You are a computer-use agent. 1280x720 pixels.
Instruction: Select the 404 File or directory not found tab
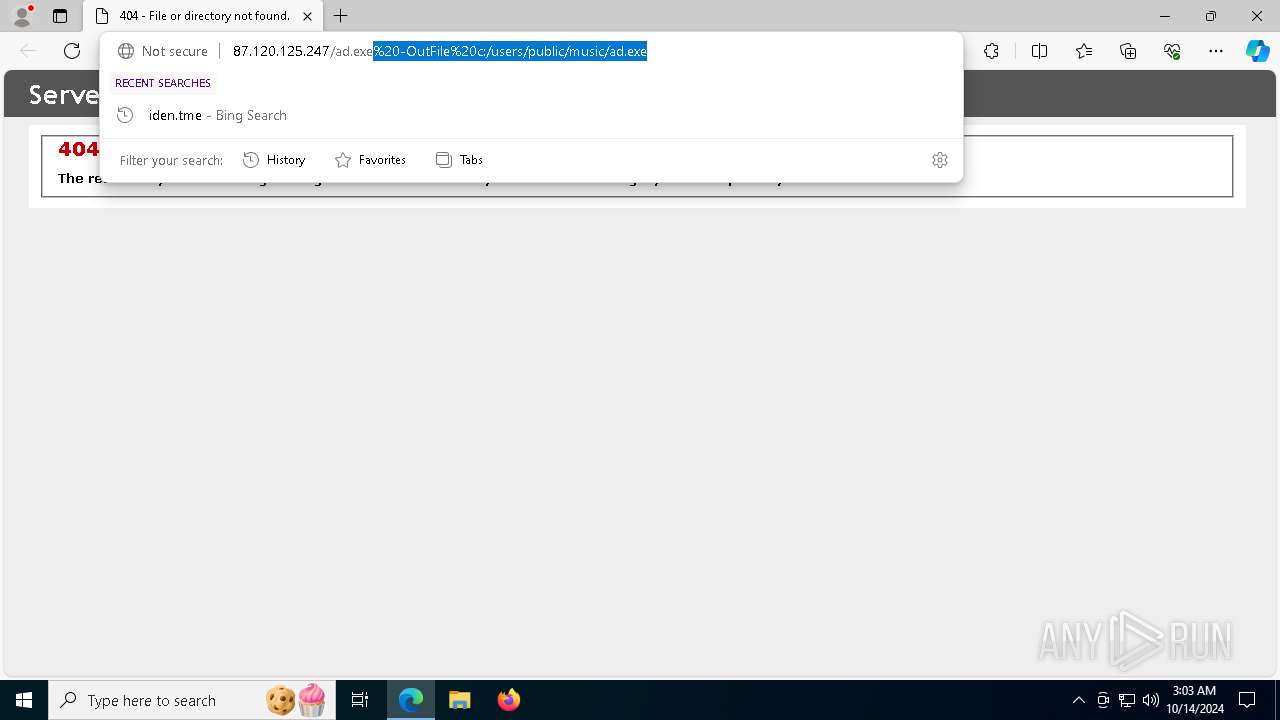click(203, 16)
